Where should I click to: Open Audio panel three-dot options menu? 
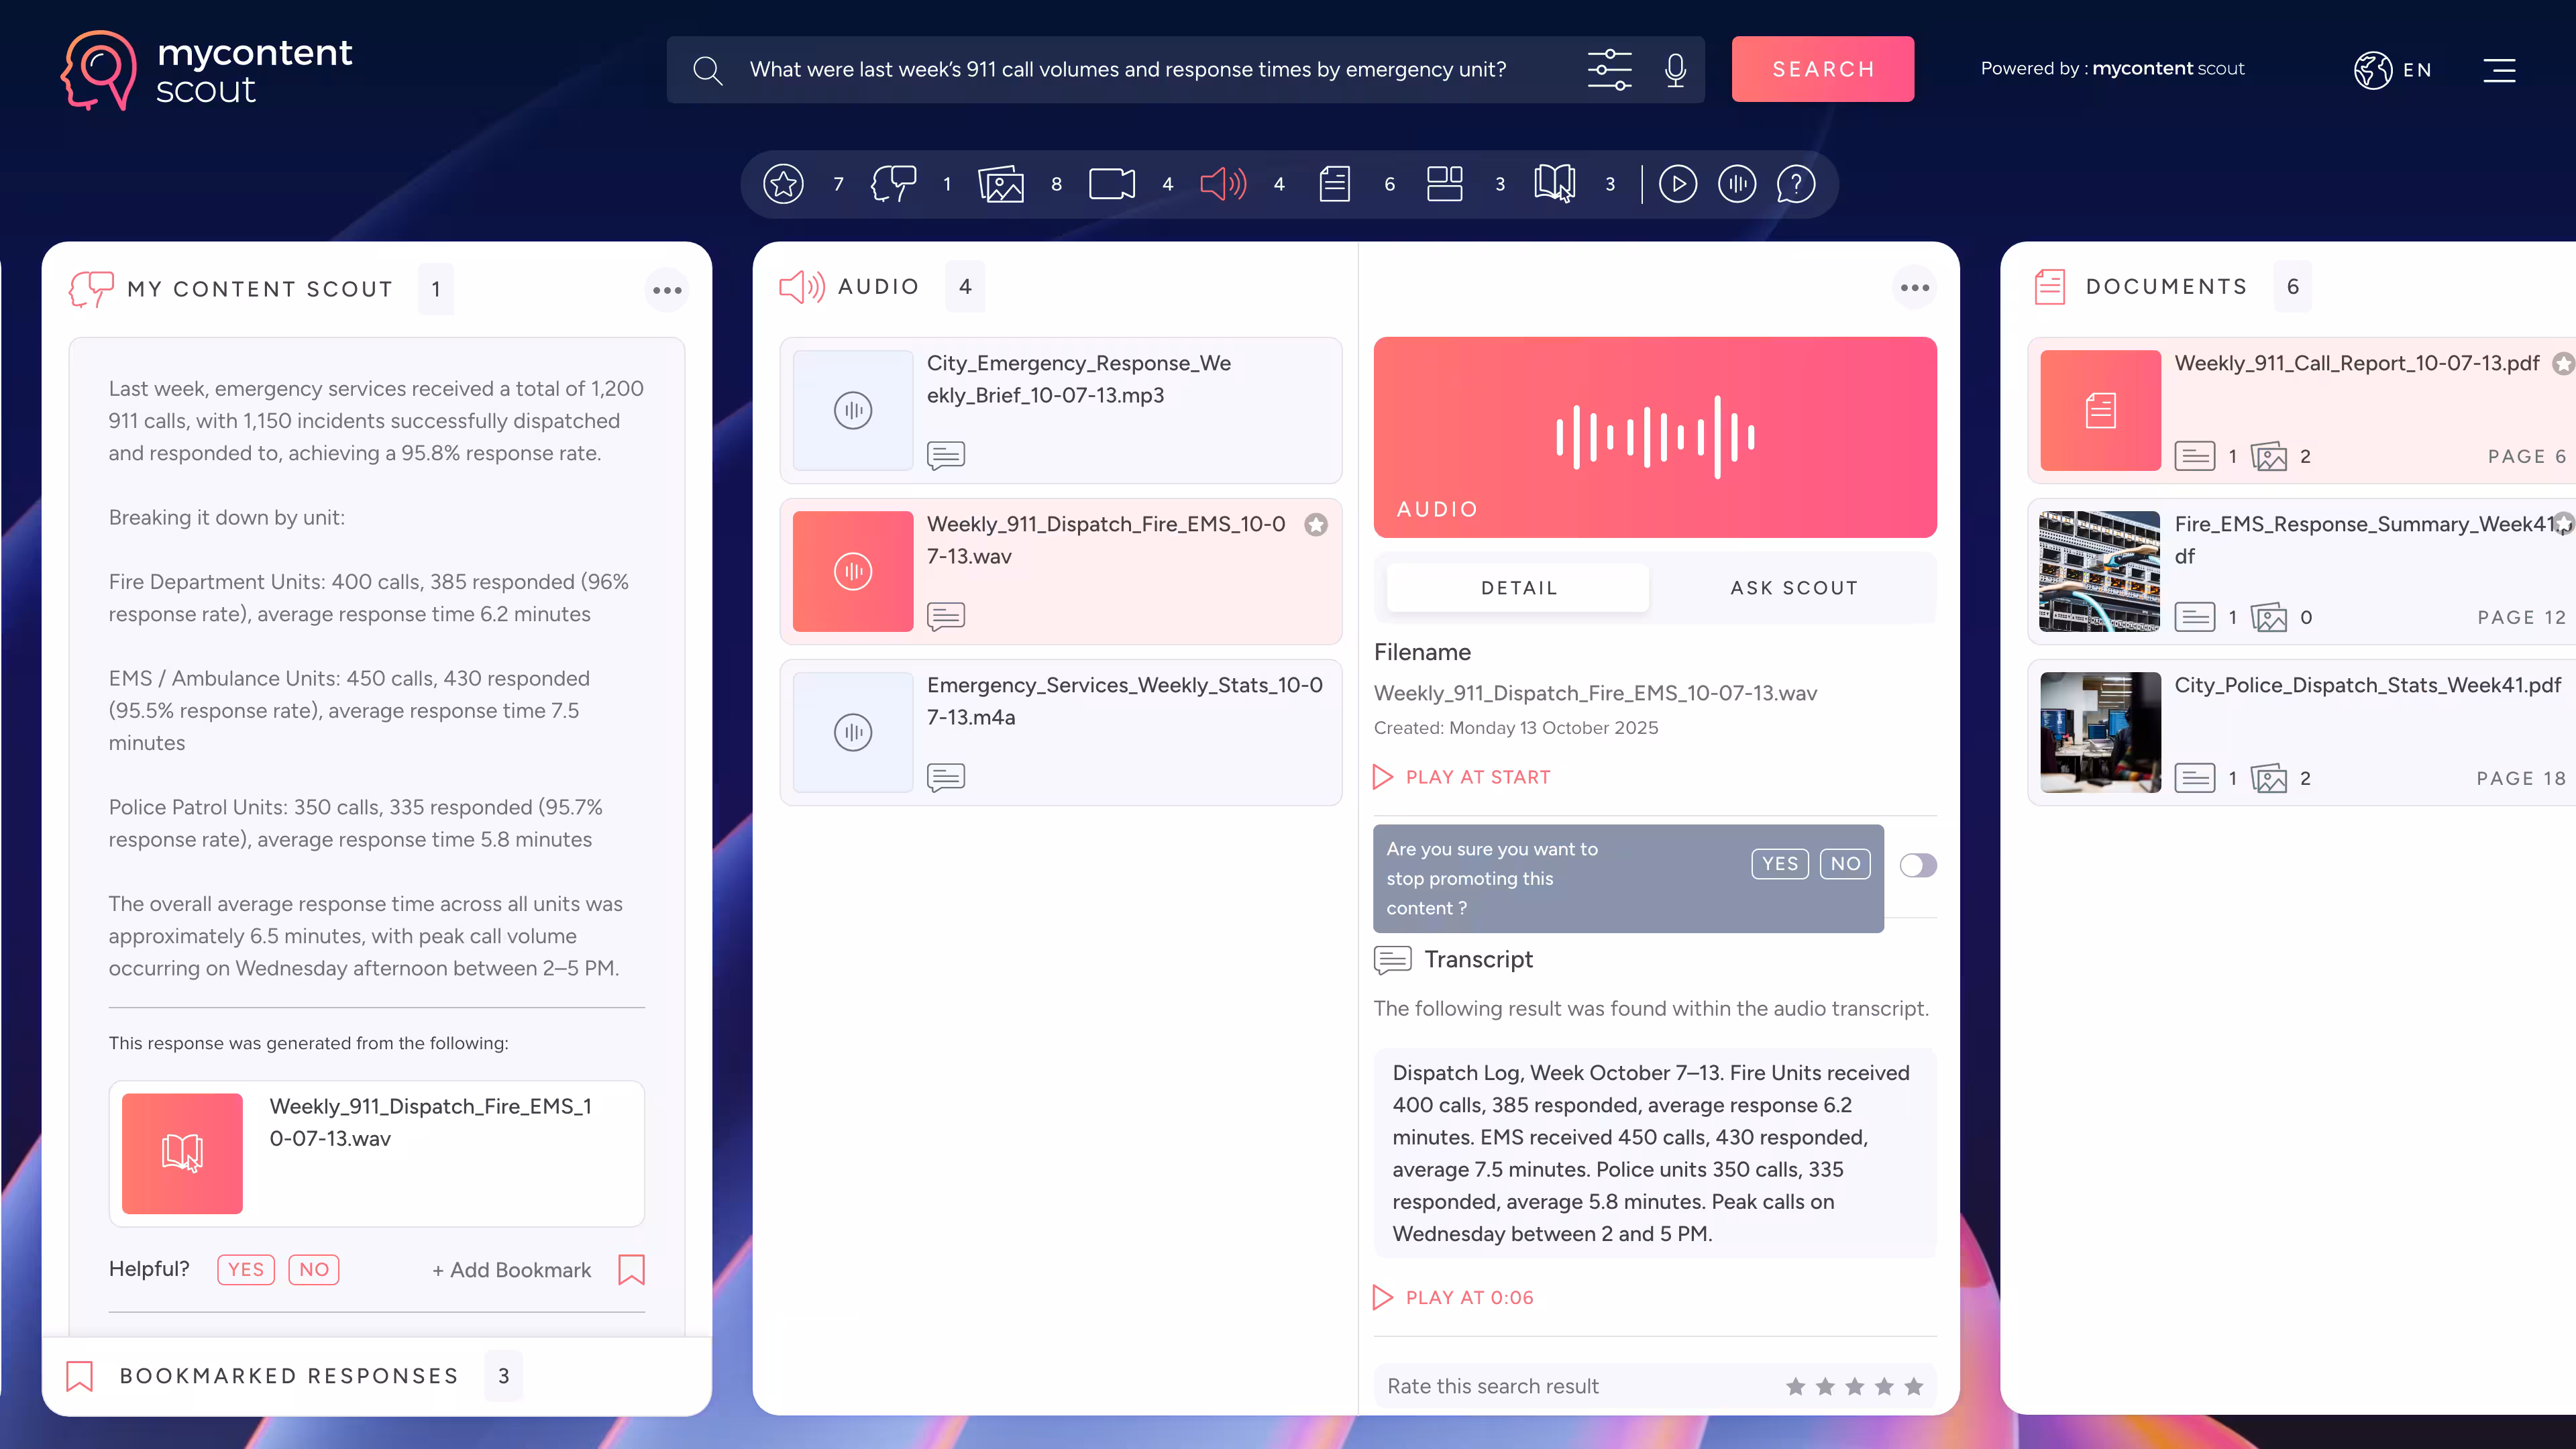pos(1914,288)
